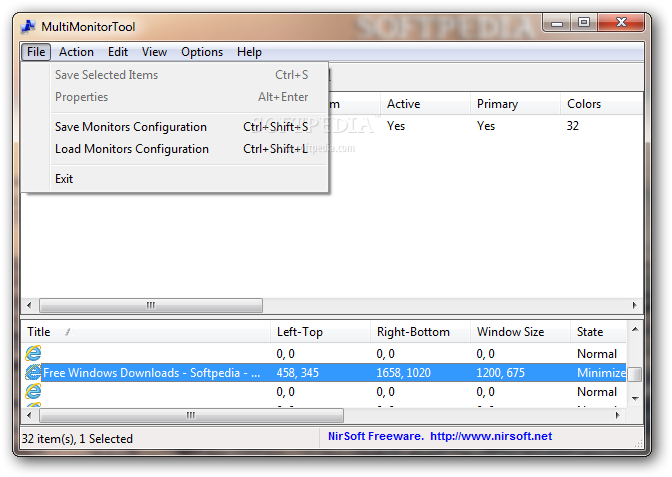This screenshot has width=672, height=477.
Task: Sort windows by the State column
Action: (598, 332)
